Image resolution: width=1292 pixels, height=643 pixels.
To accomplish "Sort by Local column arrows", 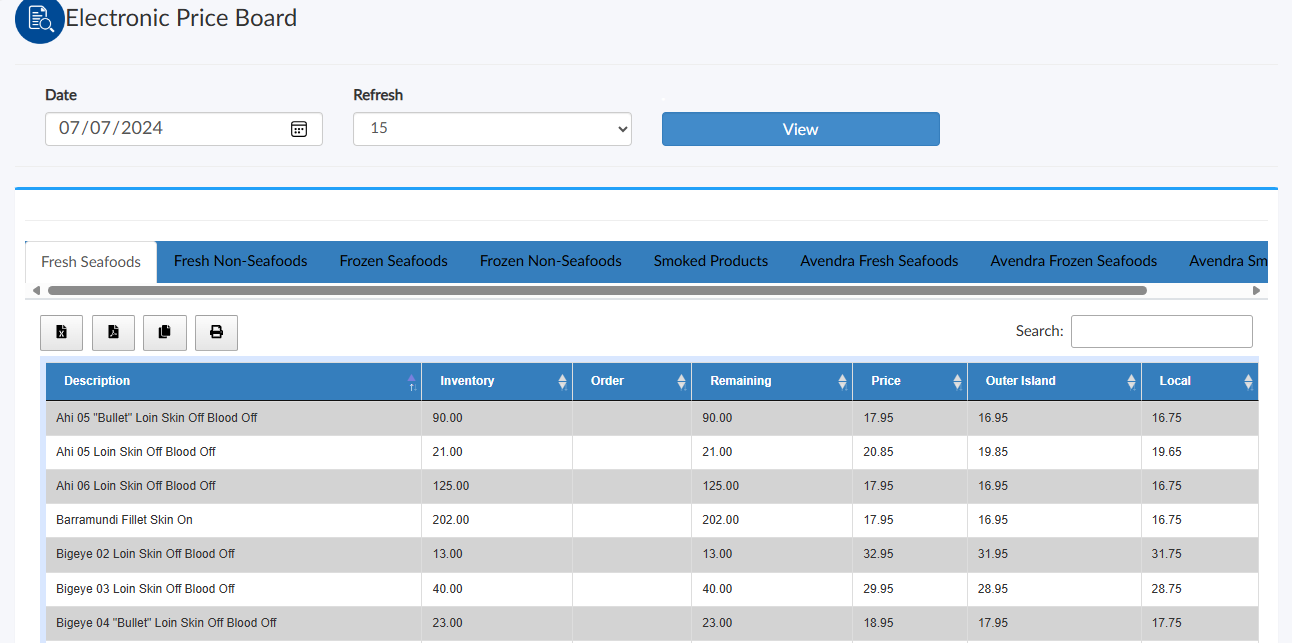I will (x=1248, y=382).
